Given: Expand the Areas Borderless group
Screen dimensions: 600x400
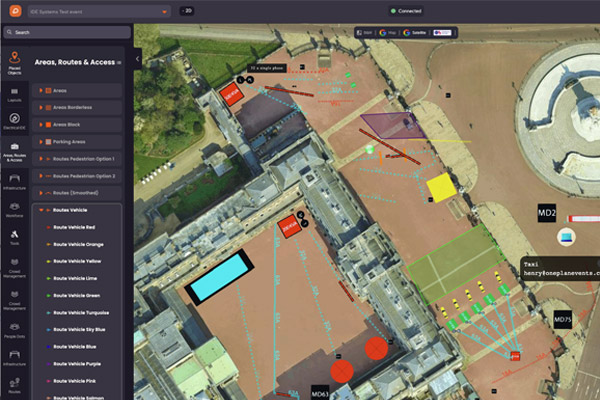Looking at the screenshot, I should [41, 108].
